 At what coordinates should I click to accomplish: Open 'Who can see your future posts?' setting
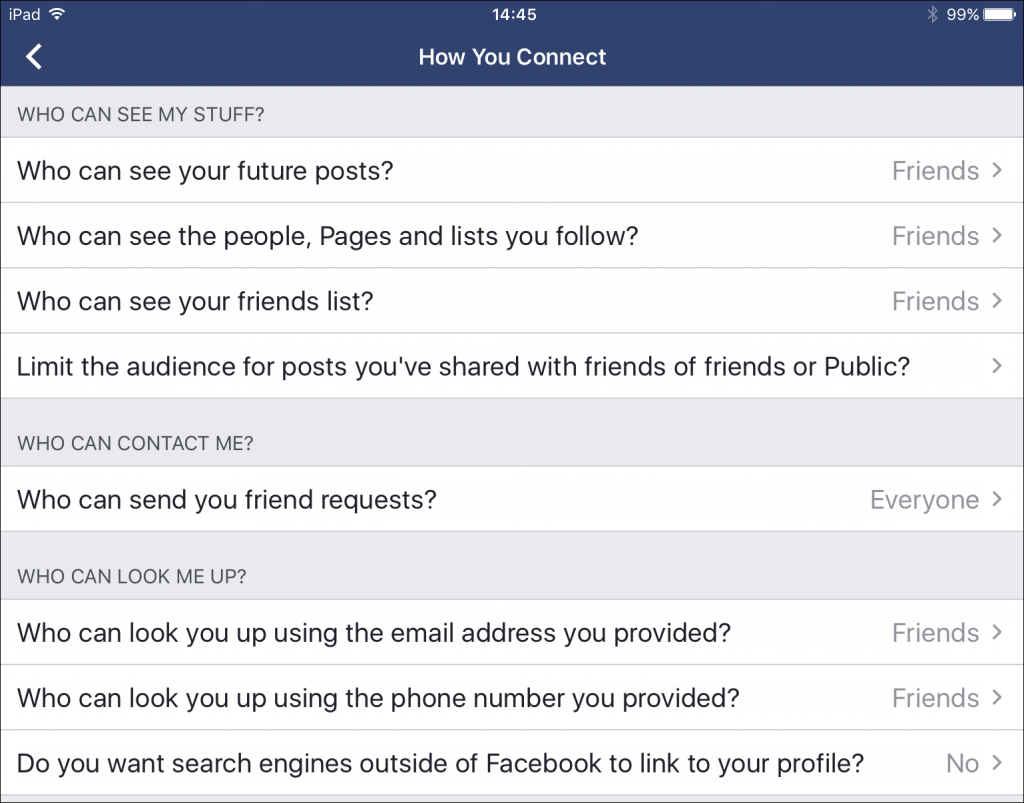pos(400,170)
